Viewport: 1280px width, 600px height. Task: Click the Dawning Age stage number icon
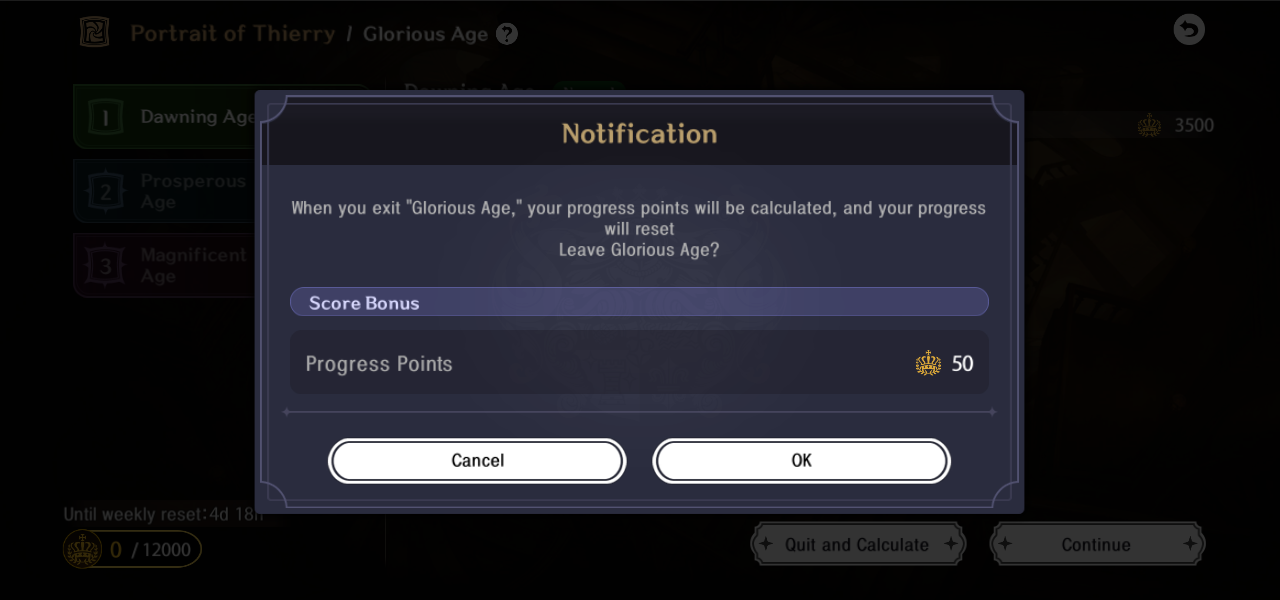[105, 118]
